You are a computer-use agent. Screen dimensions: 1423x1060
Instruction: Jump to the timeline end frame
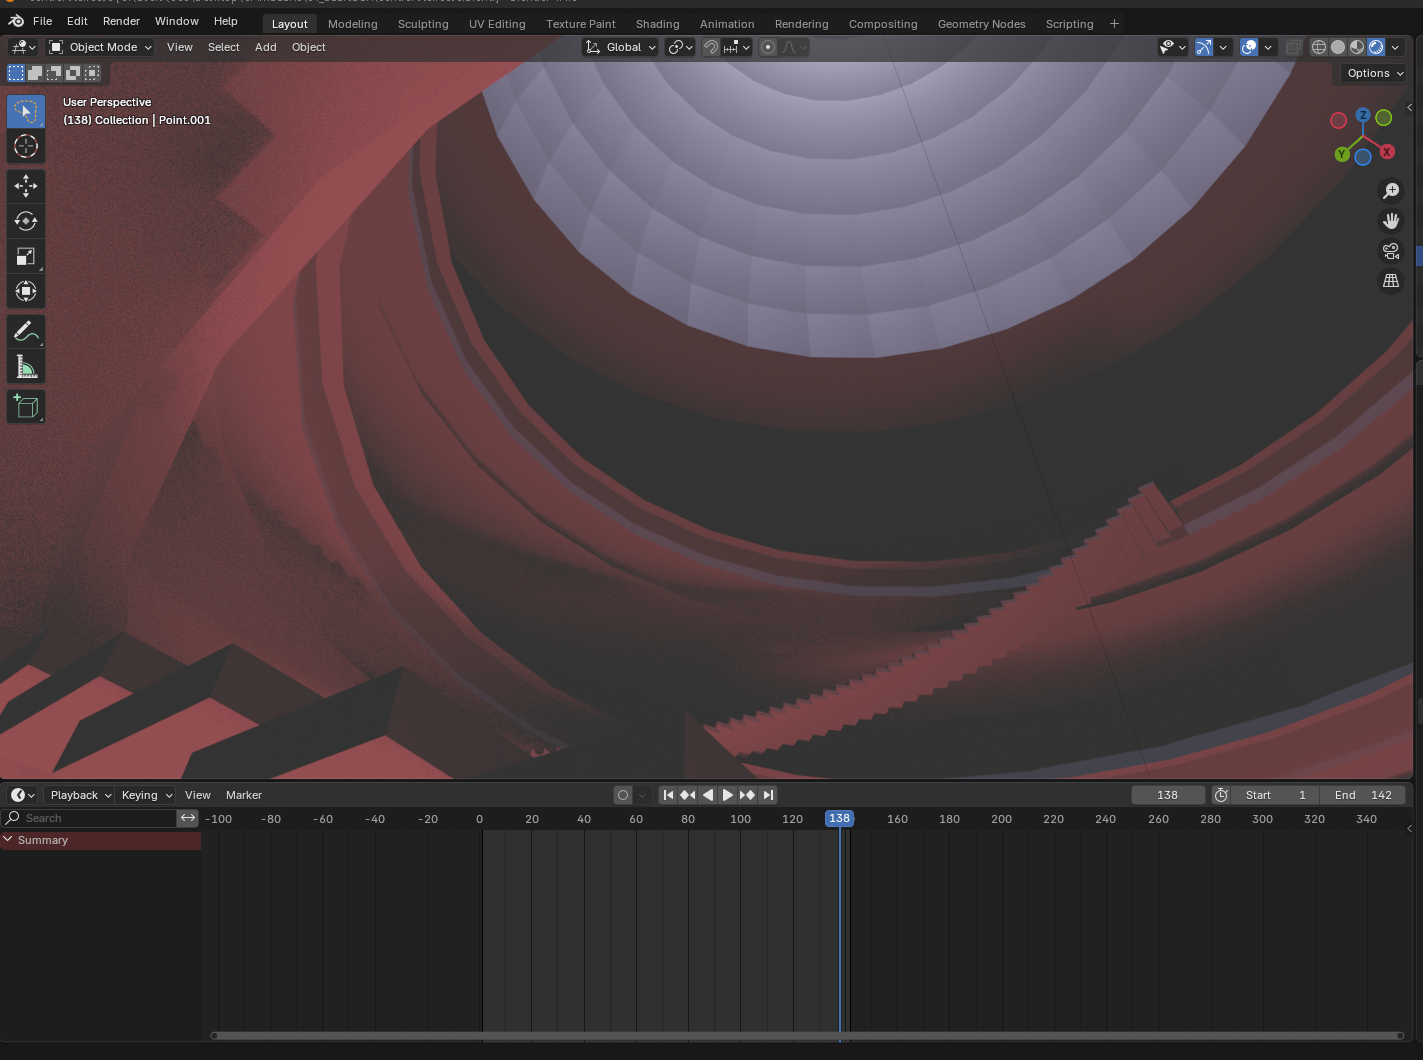pyautogui.click(x=768, y=795)
